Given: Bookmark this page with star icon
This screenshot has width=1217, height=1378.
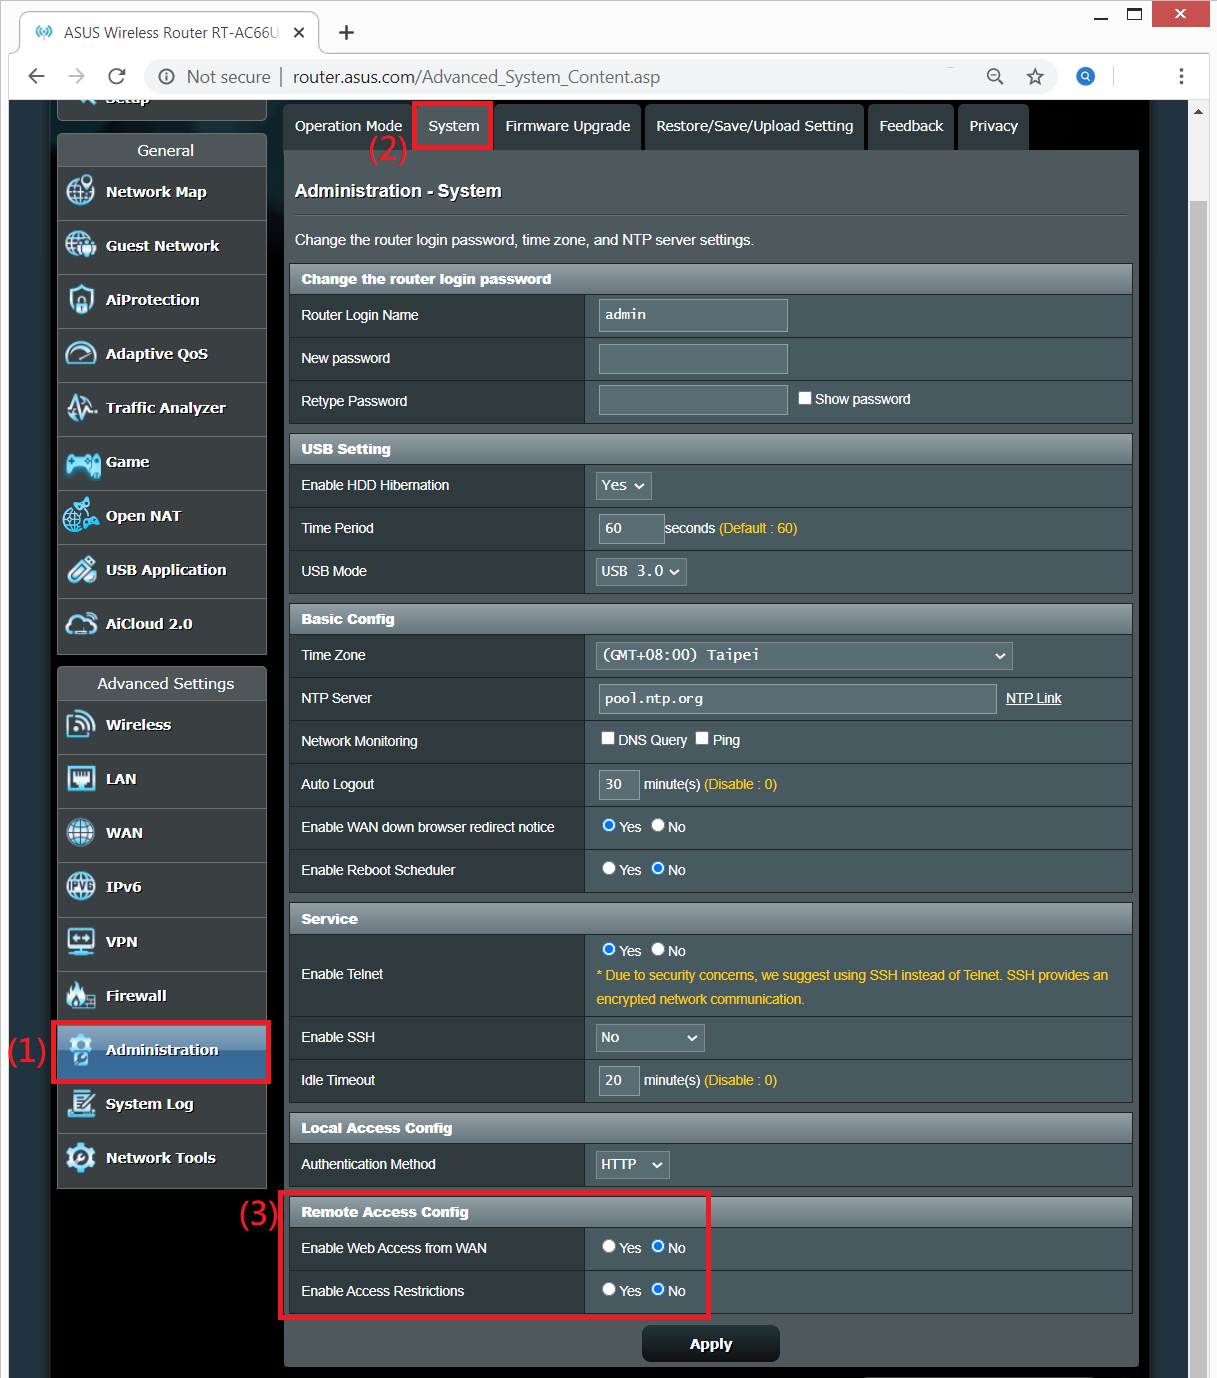Looking at the screenshot, I should point(1035,77).
